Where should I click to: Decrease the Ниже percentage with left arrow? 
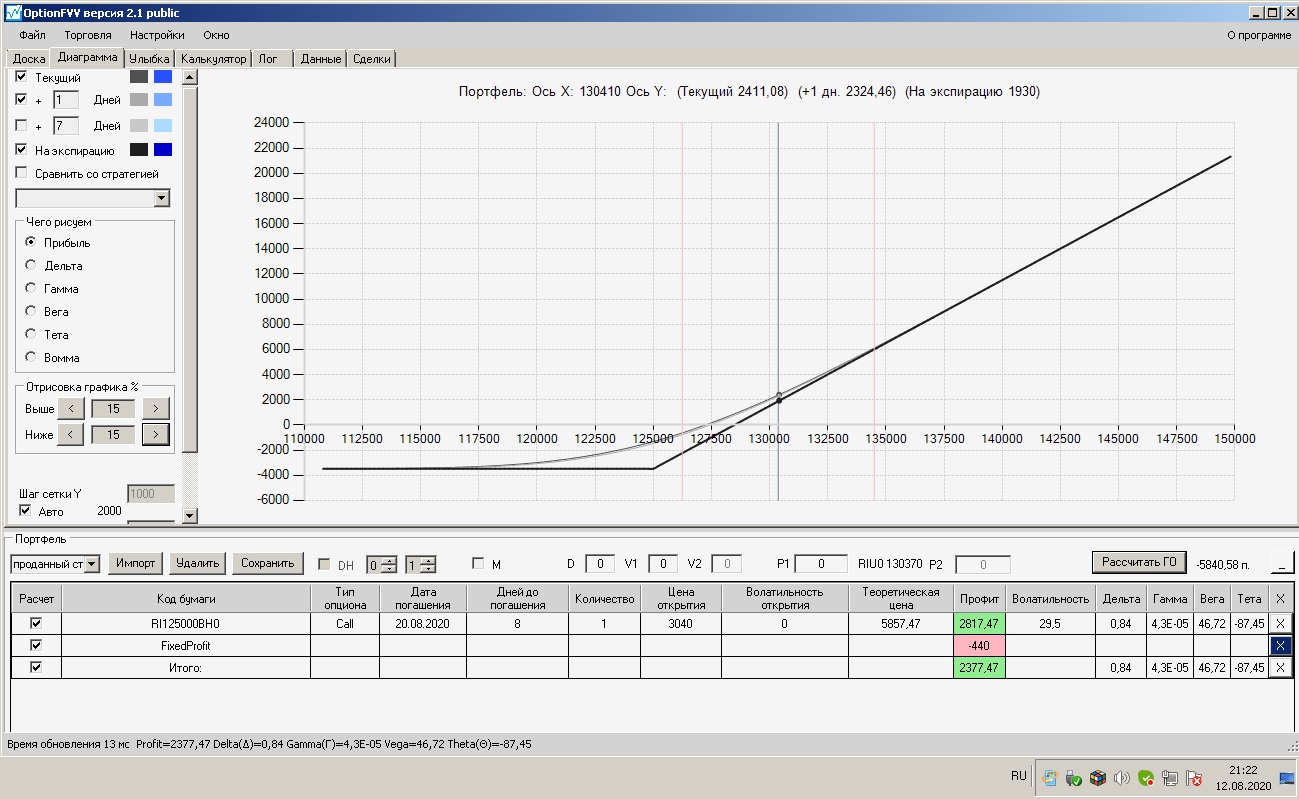coord(70,434)
